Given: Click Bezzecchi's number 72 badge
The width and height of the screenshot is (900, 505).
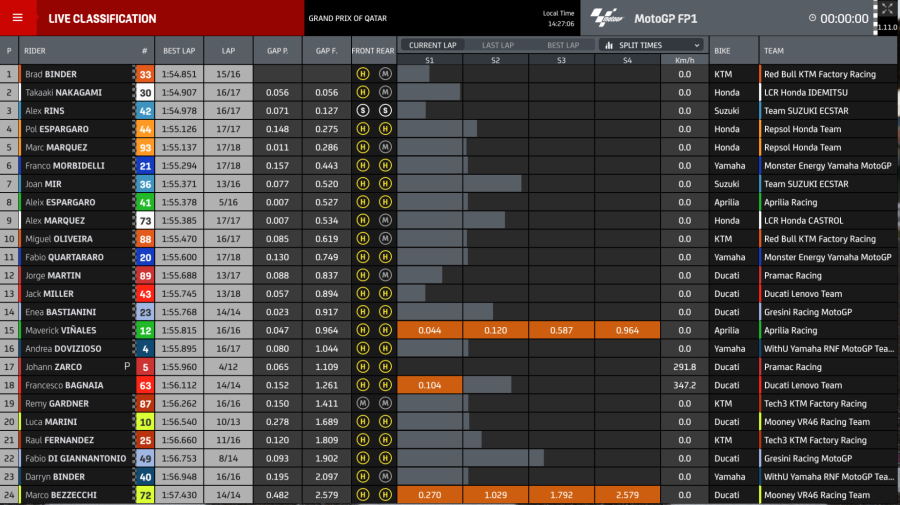Looking at the screenshot, I should 145,495.
